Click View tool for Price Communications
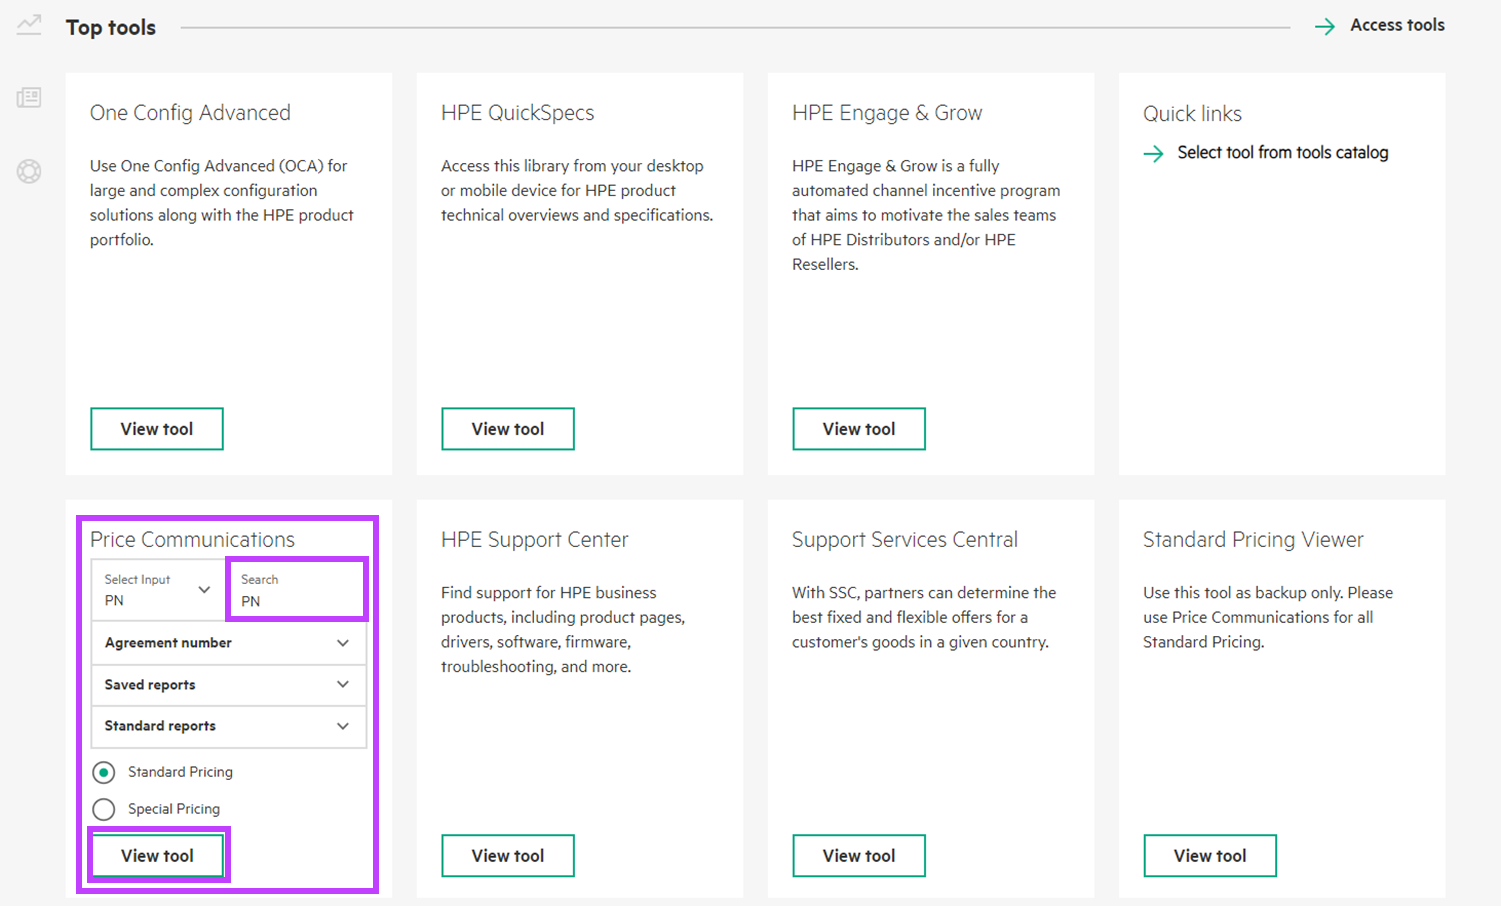Viewport: 1501px width, 906px height. tap(157, 856)
